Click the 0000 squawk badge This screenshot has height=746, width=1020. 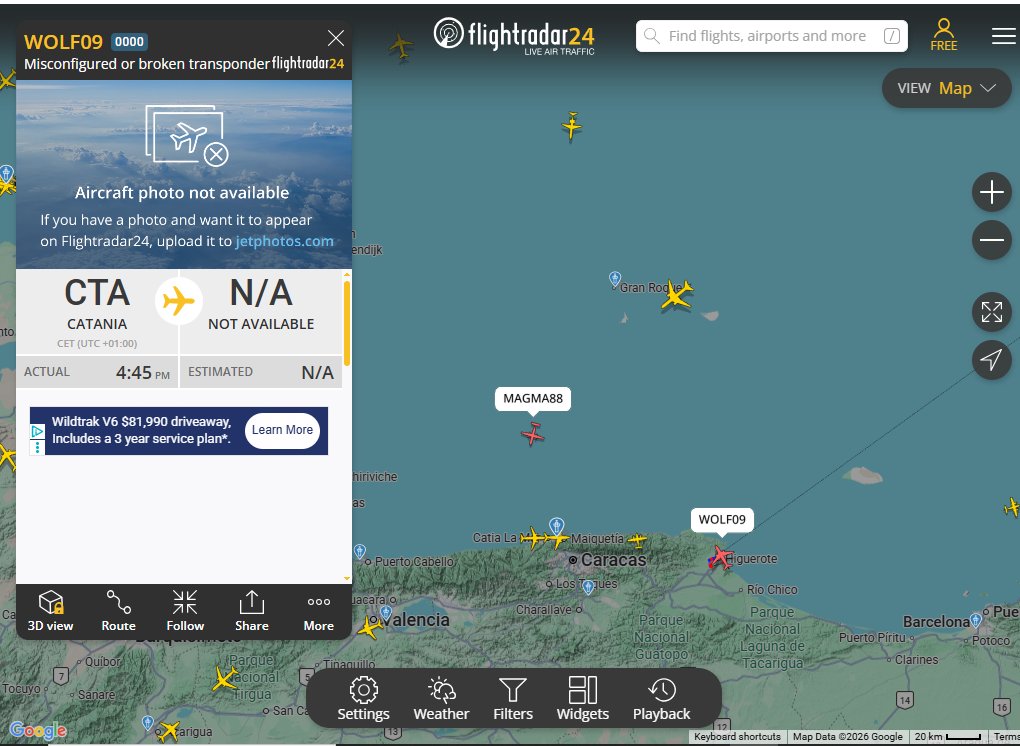pos(129,42)
